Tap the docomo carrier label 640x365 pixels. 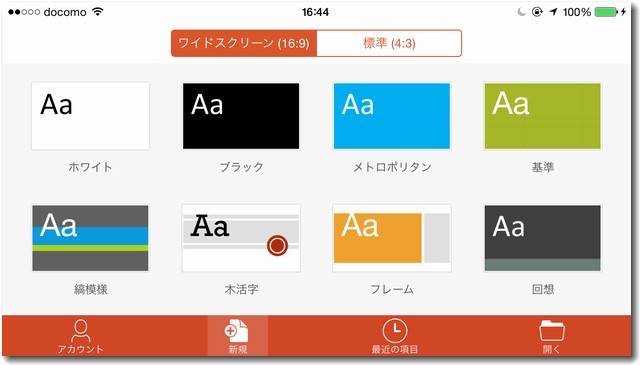65,12
